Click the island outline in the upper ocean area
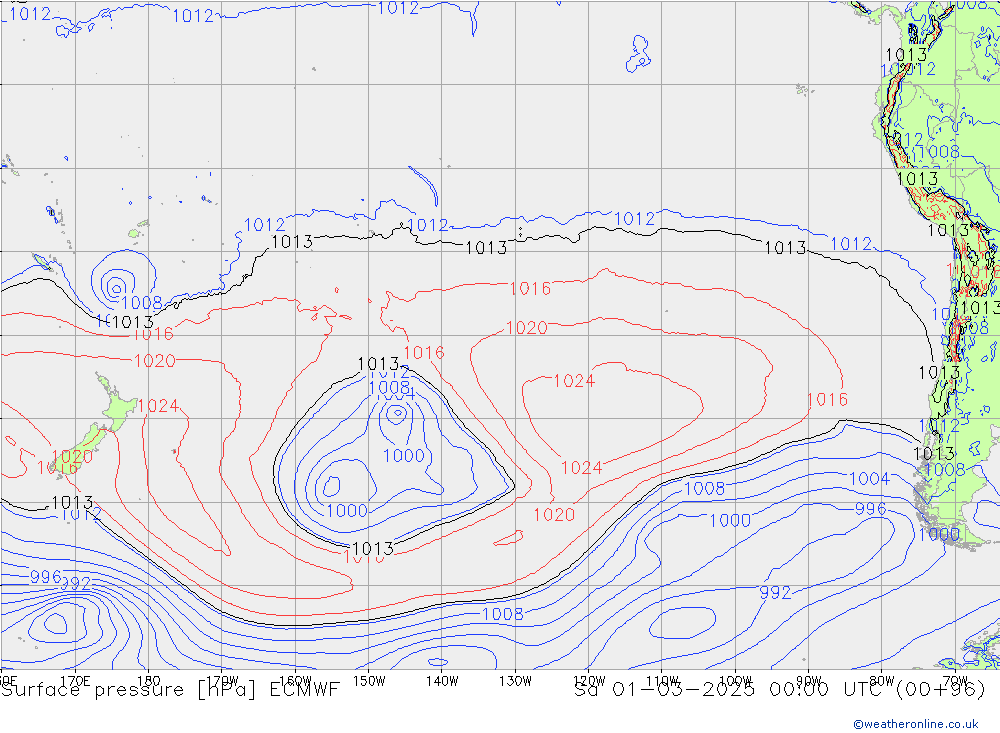The width and height of the screenshot is (1000, 733). coord(636,53)
